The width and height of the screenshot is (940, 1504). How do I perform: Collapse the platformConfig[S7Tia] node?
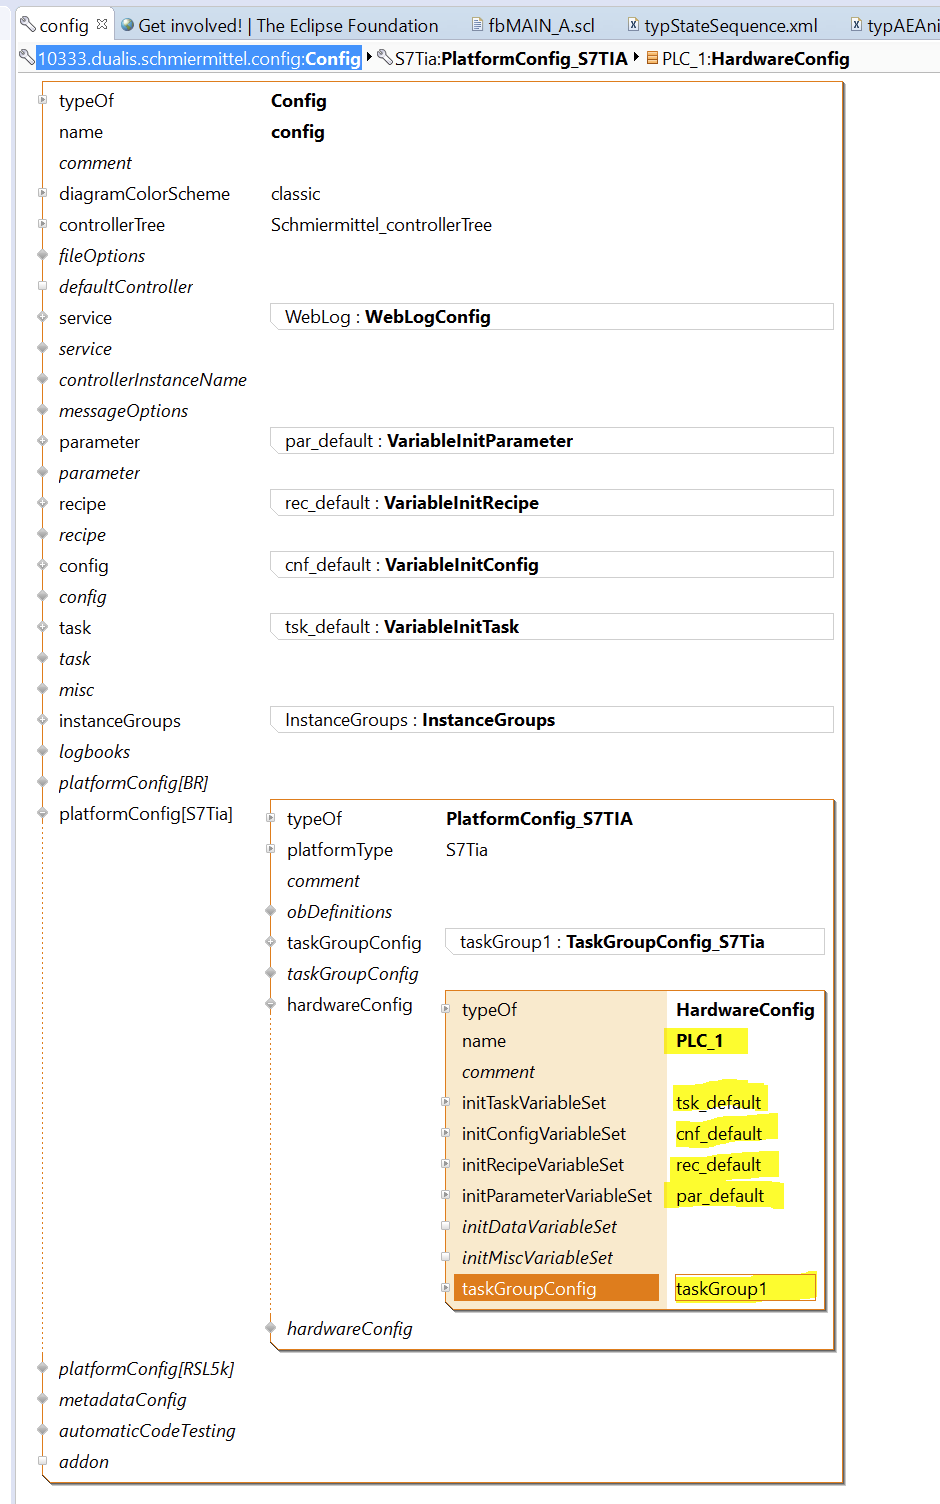(x=43, y=813)
